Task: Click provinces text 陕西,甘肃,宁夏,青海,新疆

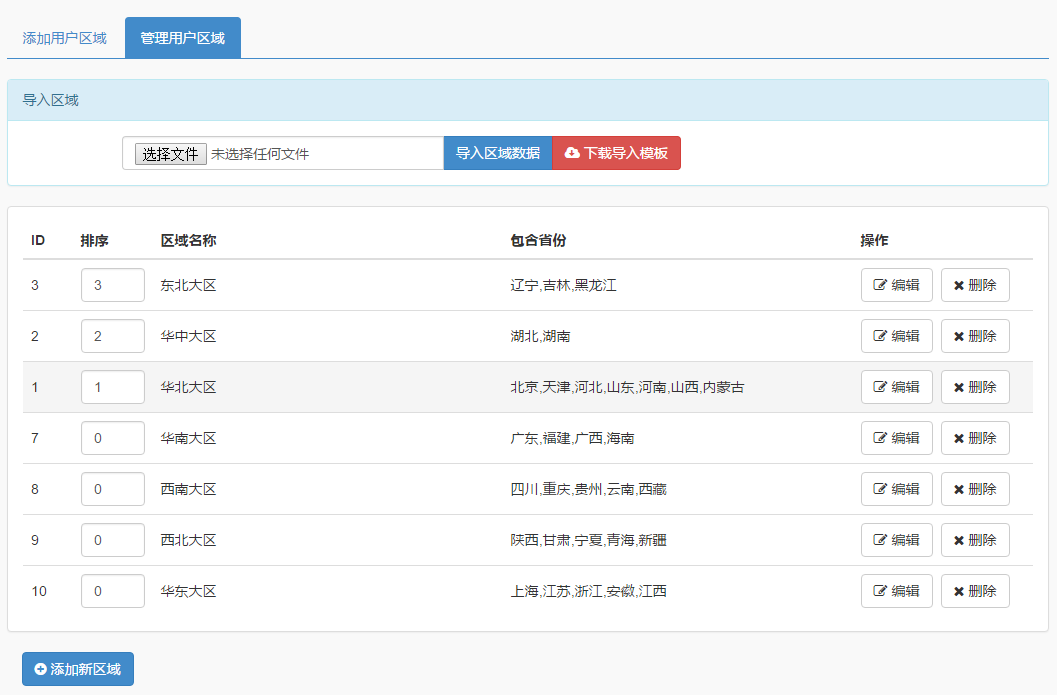Action: 588,540
